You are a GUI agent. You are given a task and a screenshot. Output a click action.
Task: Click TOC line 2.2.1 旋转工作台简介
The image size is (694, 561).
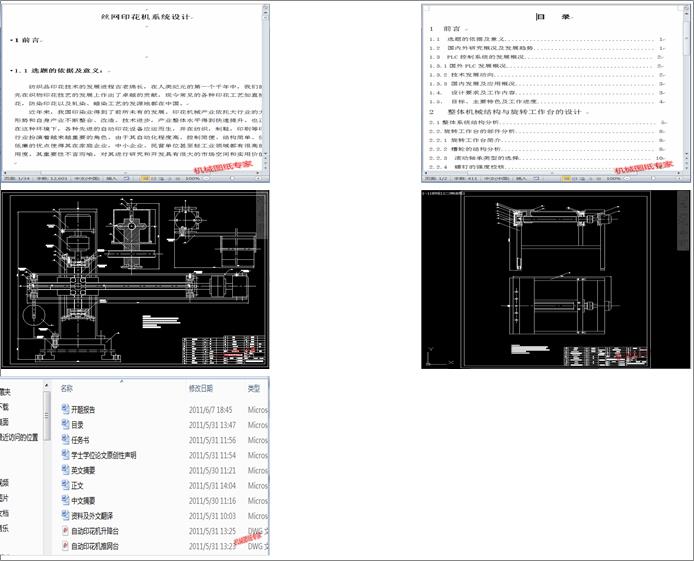(x=547, y=140)
